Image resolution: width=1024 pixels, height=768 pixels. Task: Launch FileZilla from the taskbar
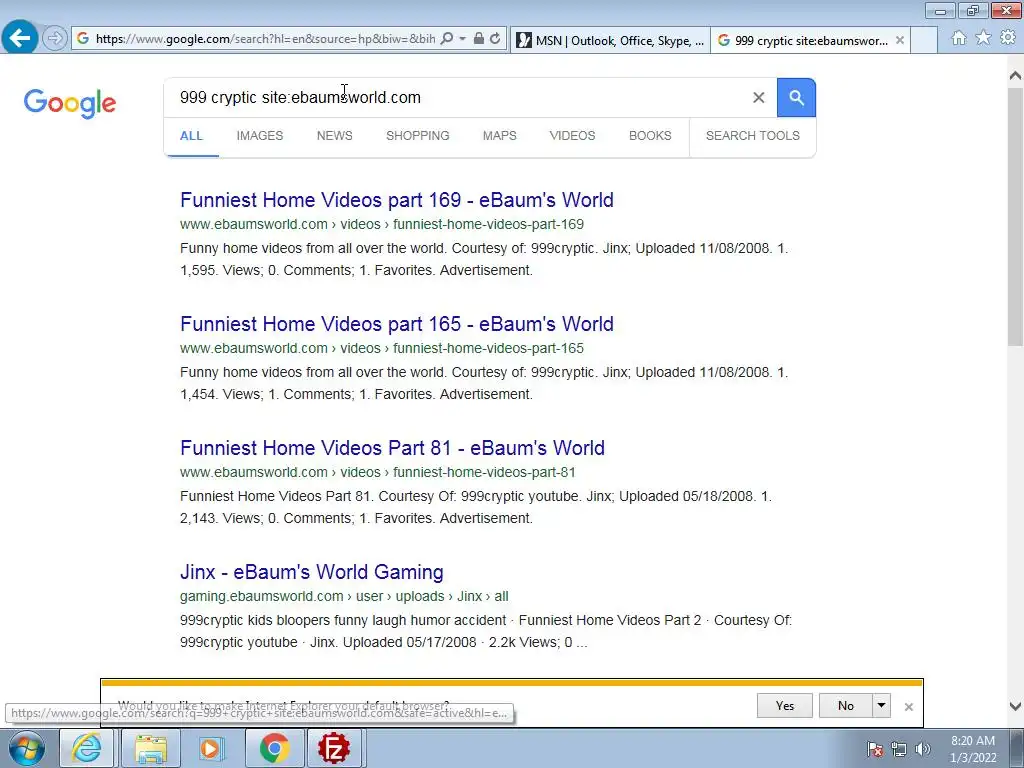click(334, 748)
